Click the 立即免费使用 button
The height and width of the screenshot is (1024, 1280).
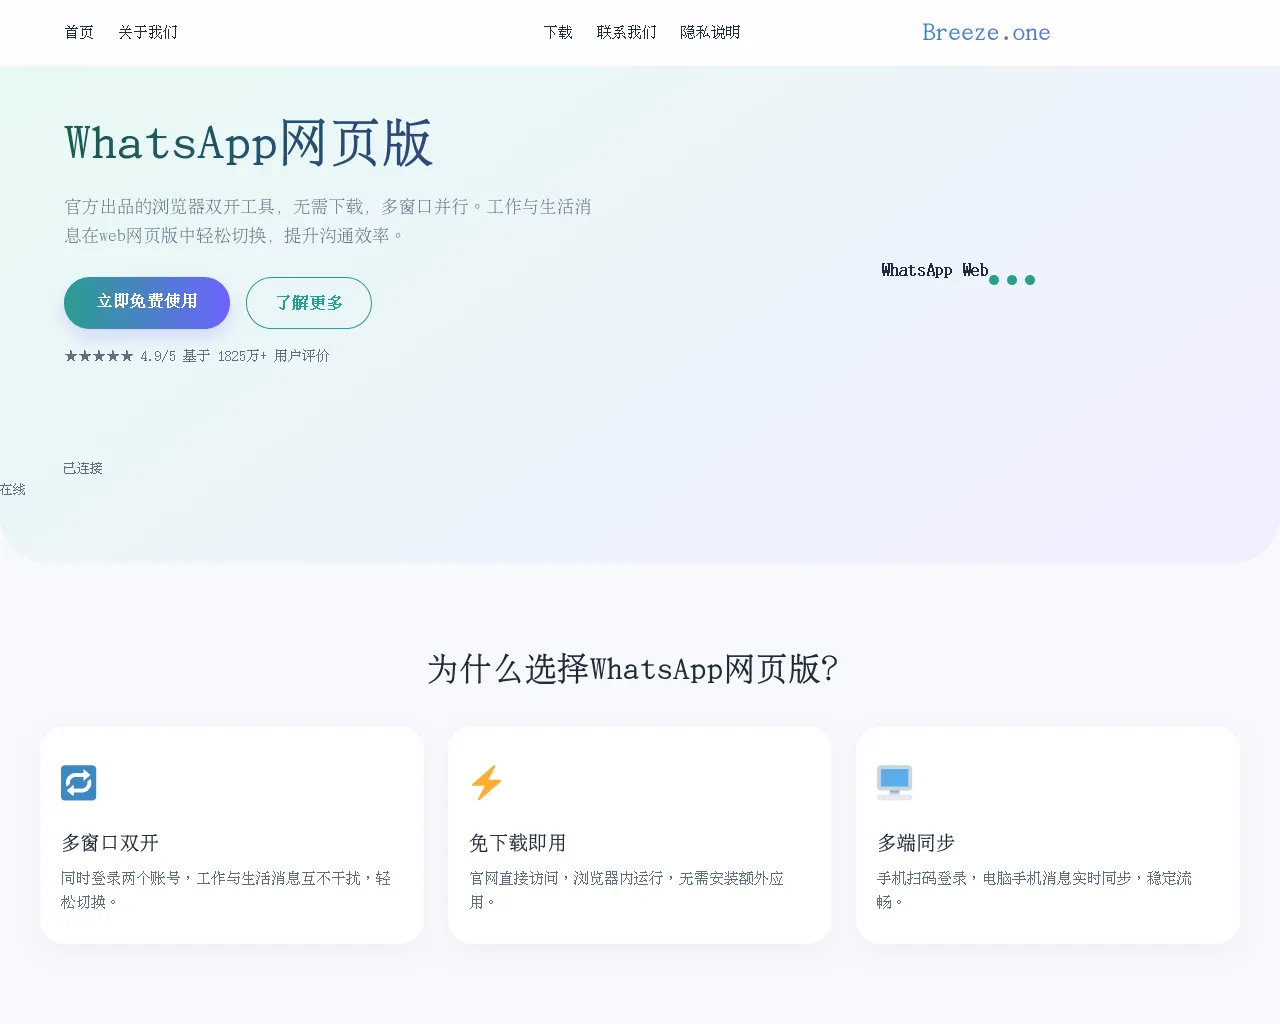pos(147,302)
